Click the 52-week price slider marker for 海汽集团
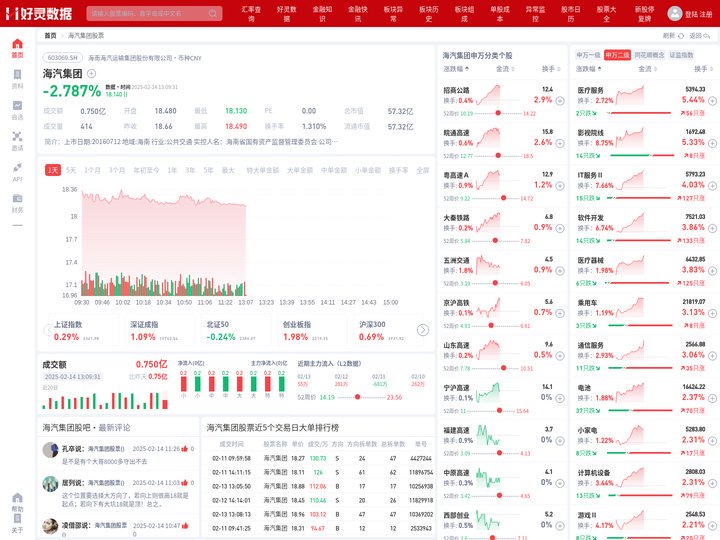 (x=357, y=397)
